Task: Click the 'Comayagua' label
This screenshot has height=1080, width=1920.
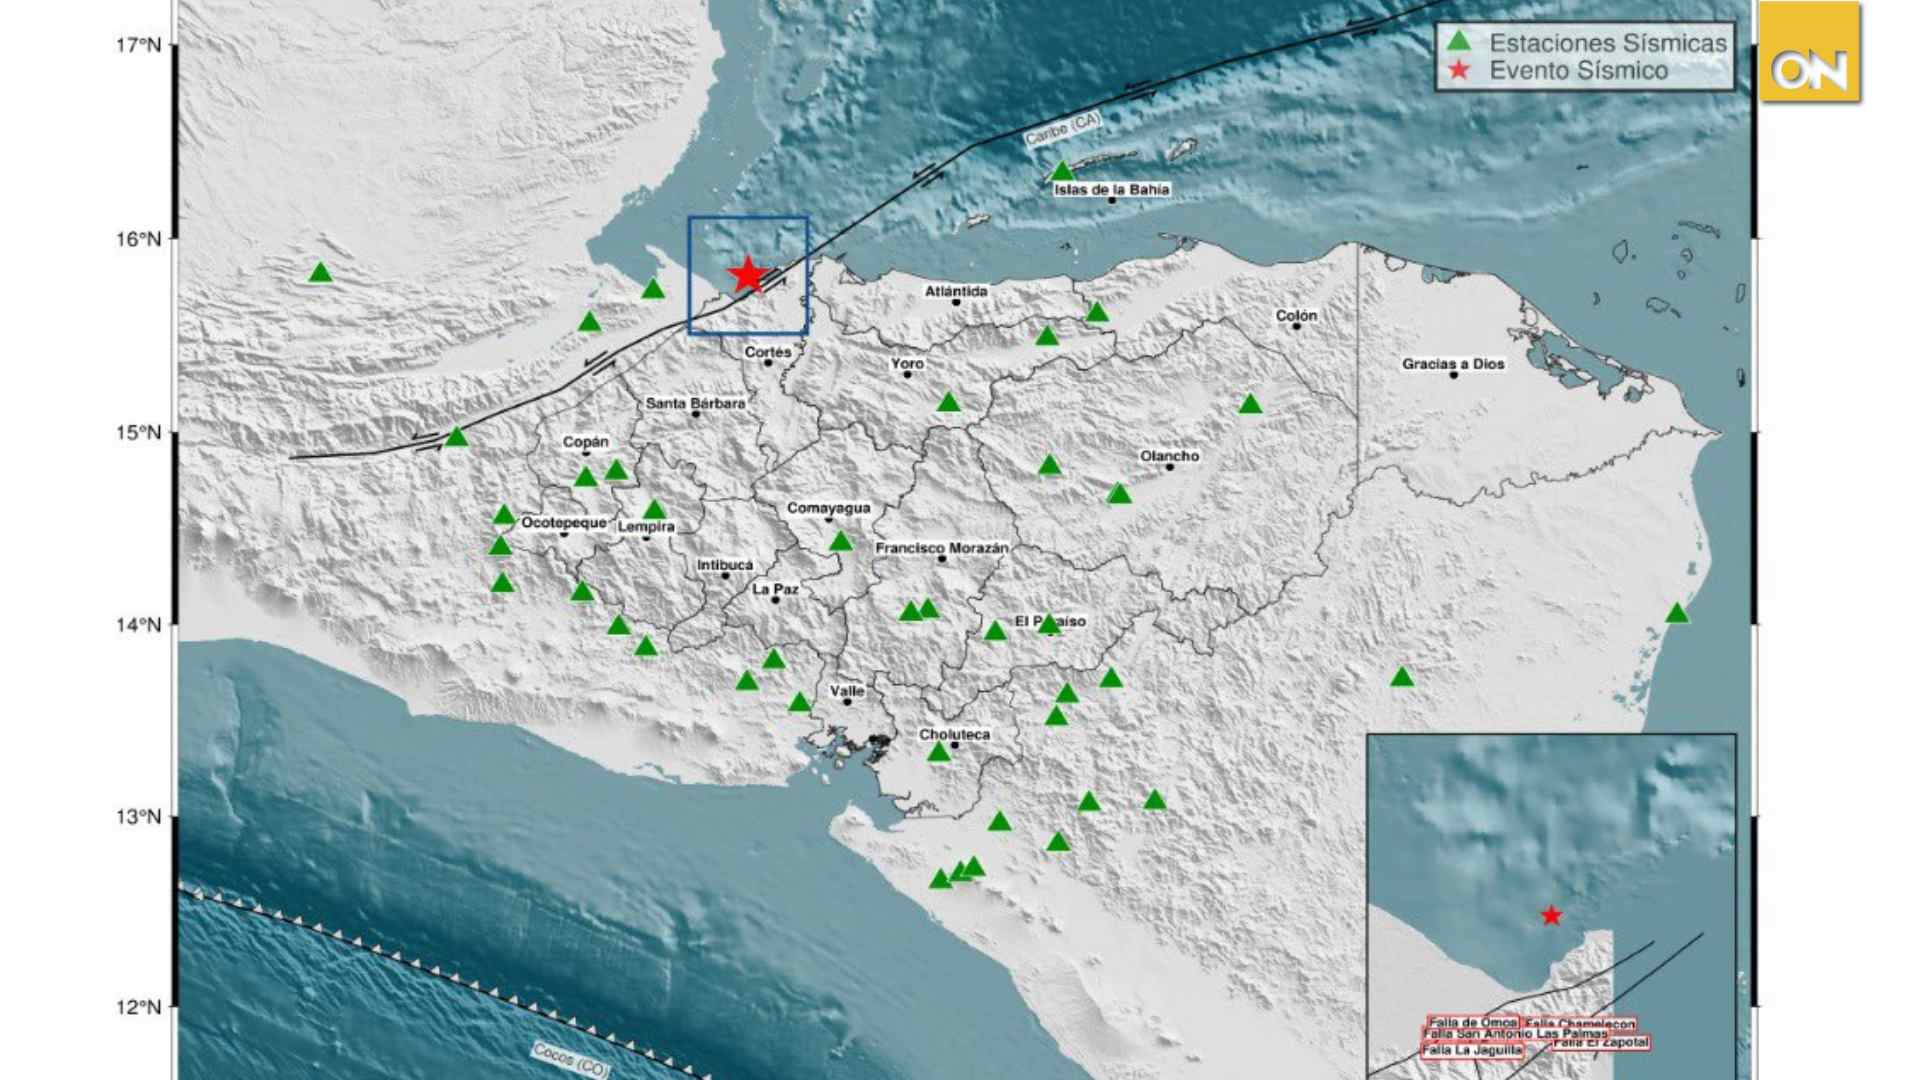Action: (828, 508)
